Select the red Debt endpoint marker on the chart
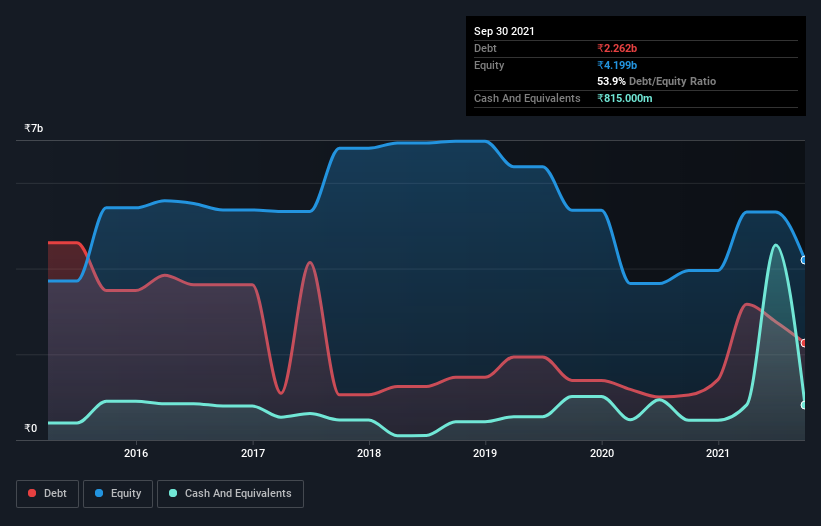 click(x=804, y=343)
